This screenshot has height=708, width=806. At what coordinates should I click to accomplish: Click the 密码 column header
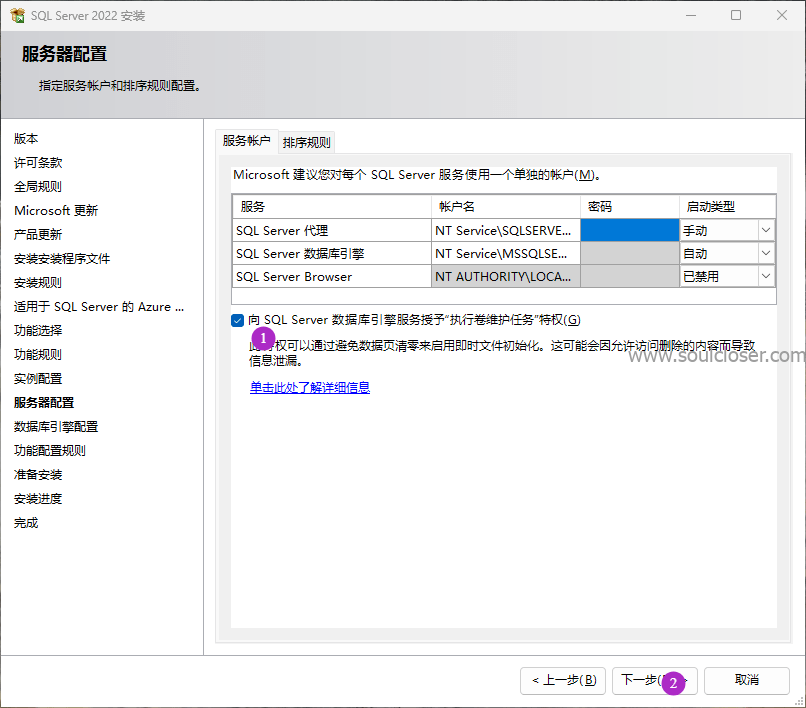coord(630,207)
